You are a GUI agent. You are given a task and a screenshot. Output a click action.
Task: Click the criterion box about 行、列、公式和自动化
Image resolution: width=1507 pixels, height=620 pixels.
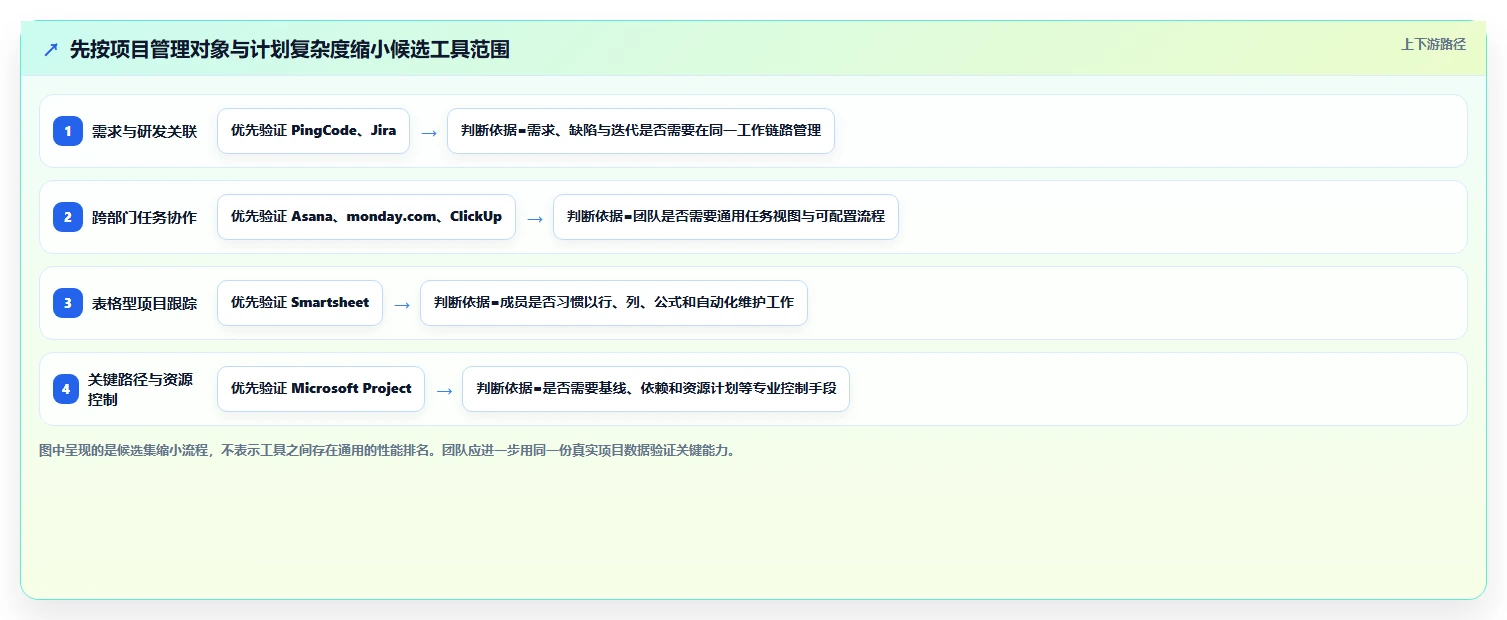(x=613, y=303)
